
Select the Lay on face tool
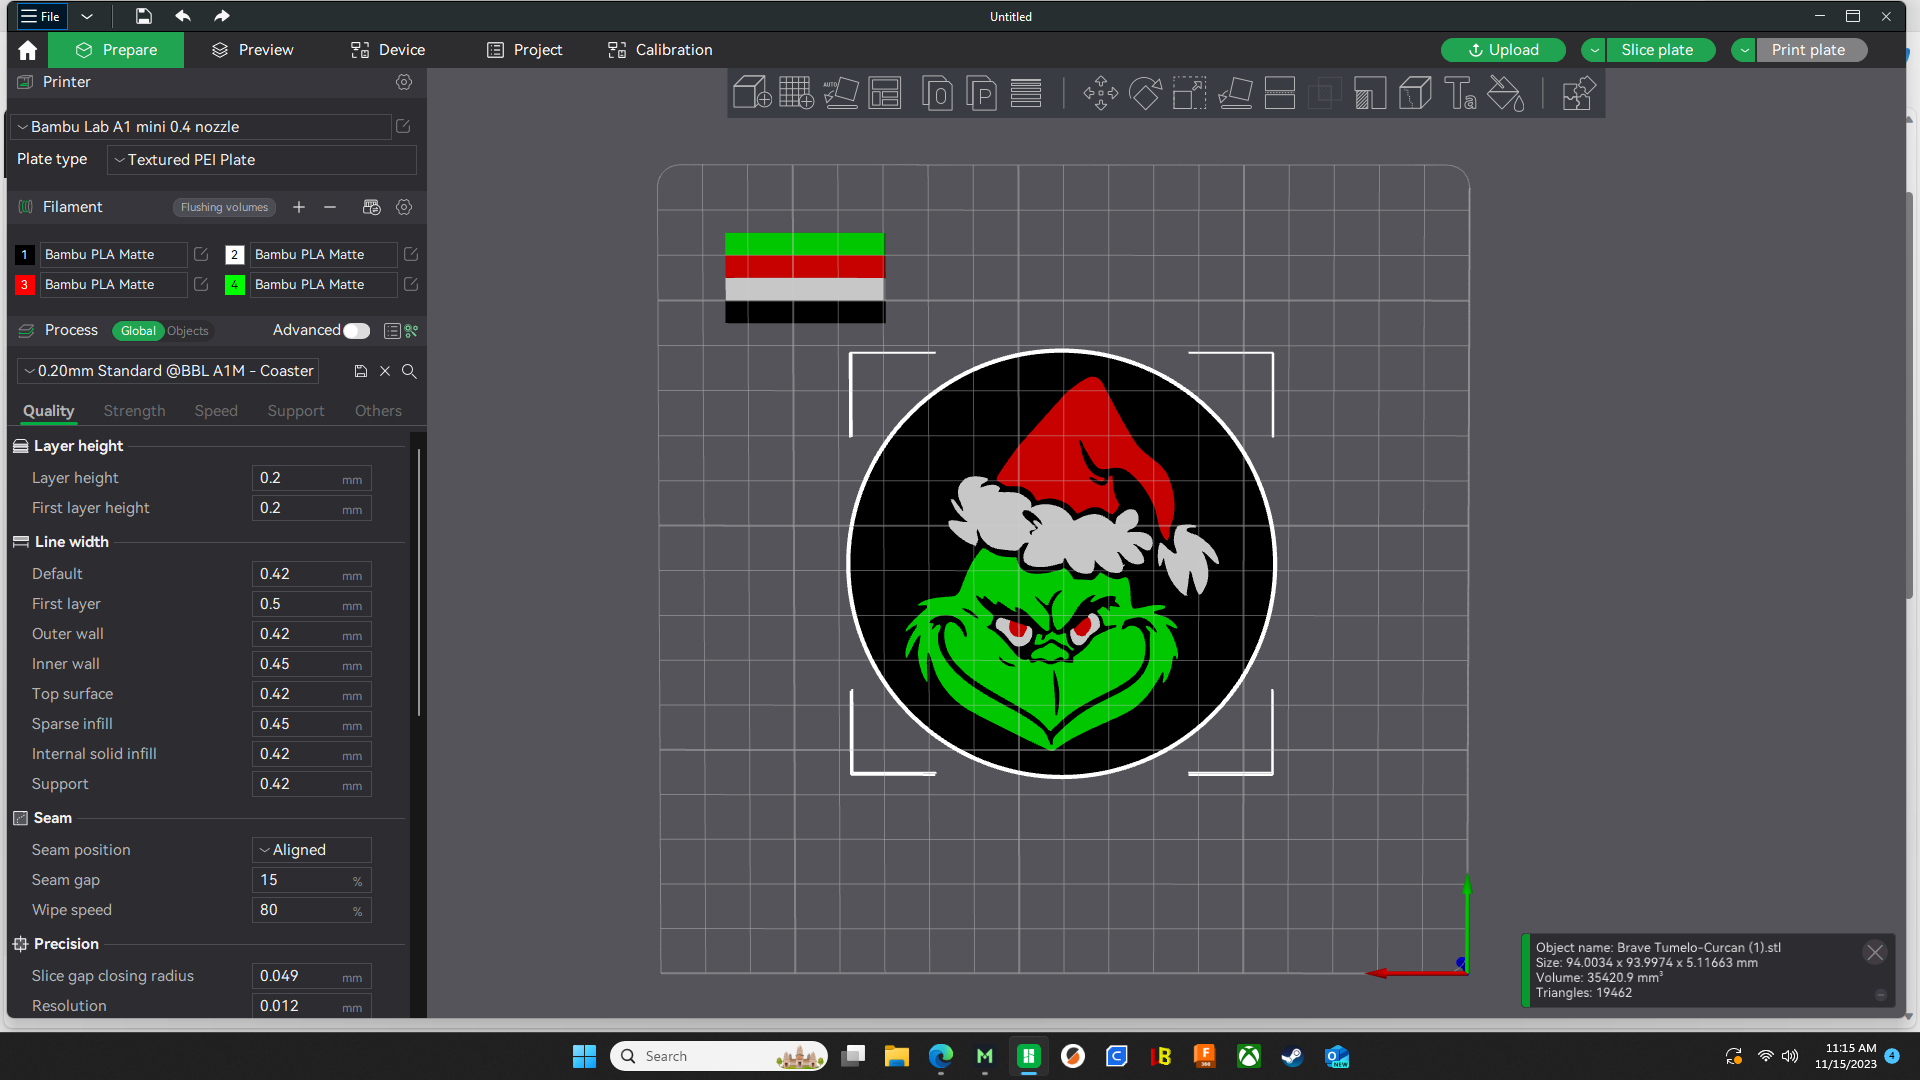[1235, 93]
